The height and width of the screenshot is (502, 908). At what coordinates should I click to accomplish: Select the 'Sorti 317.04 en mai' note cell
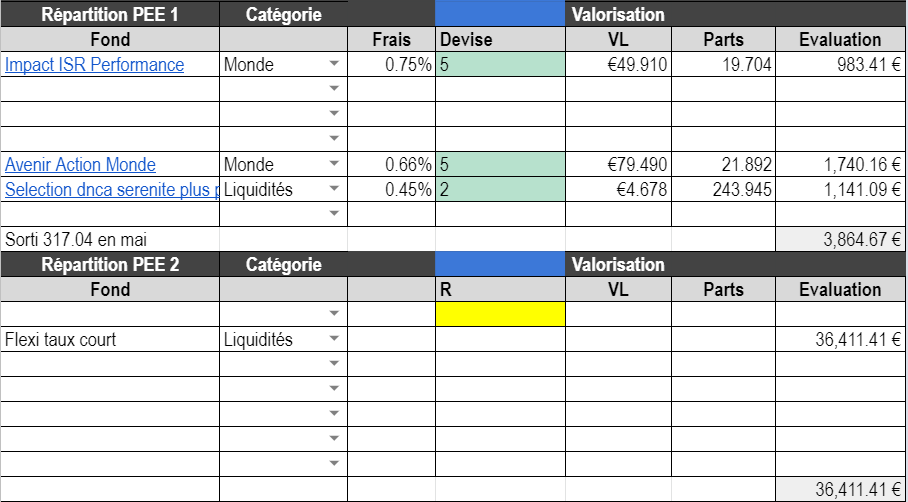[x=110, y=240]
